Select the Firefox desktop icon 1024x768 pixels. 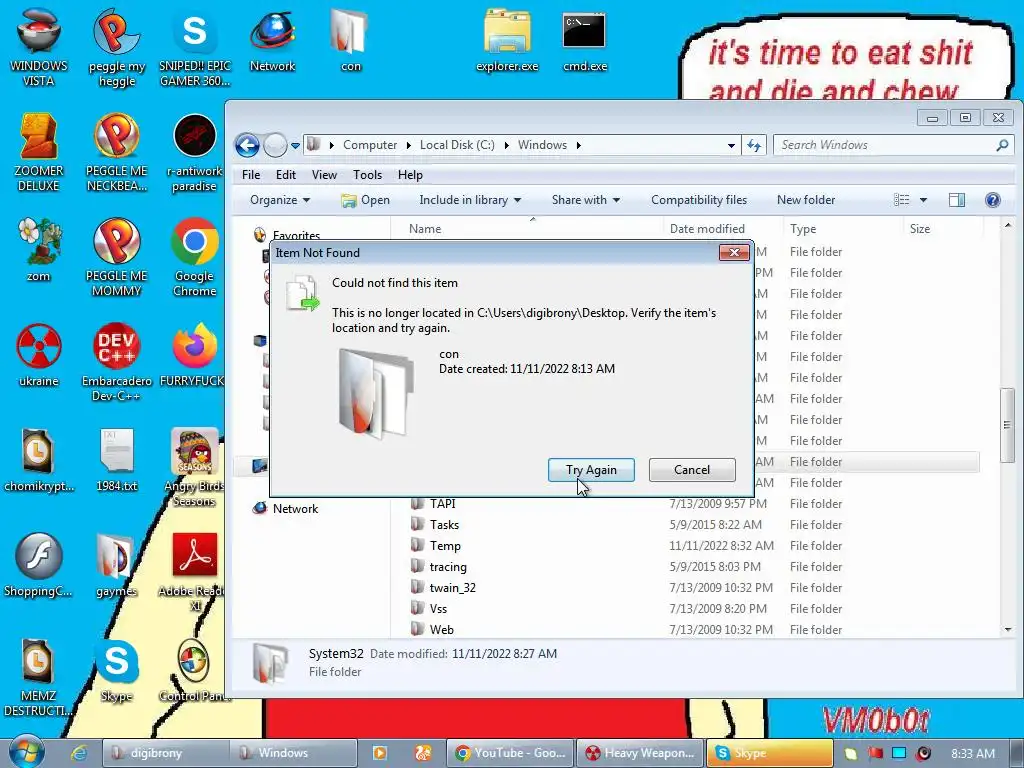[195, 355]
